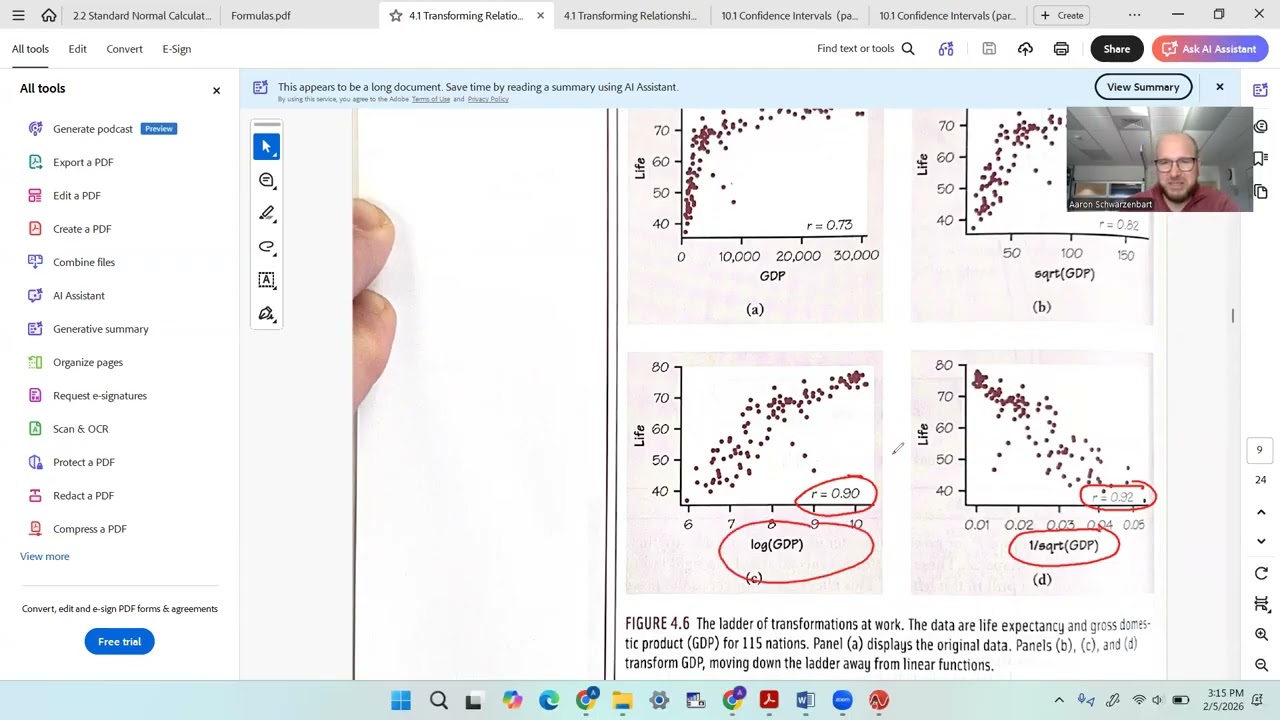Open the Convert menu
Screen dimensions: 1280x720
click(x=124, y=48)
